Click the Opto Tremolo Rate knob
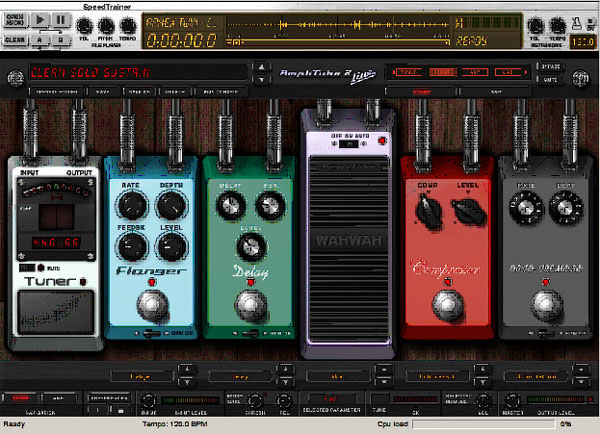This screenshot has width=600, height=434. [x=526, y=208]
